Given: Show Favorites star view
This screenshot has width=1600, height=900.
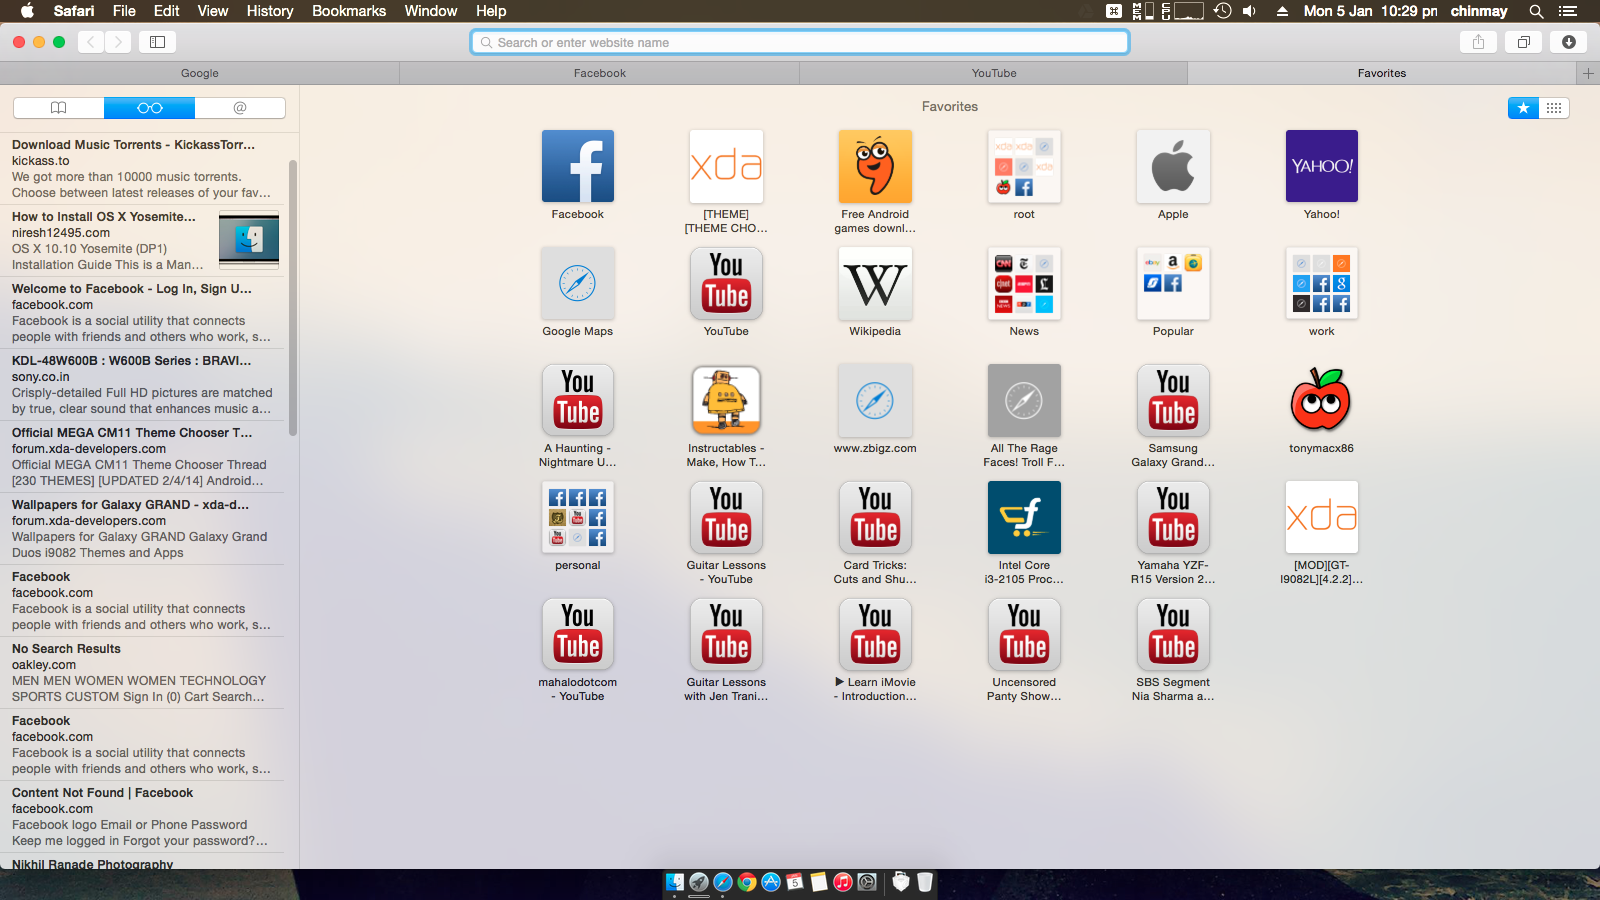Looking at the screenshot, I should pos(1523,108).
